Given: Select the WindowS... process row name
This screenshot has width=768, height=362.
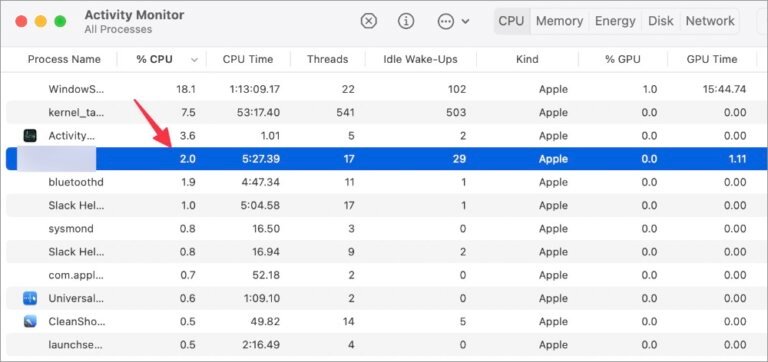Looking at the screenshot, I should 76,89.
